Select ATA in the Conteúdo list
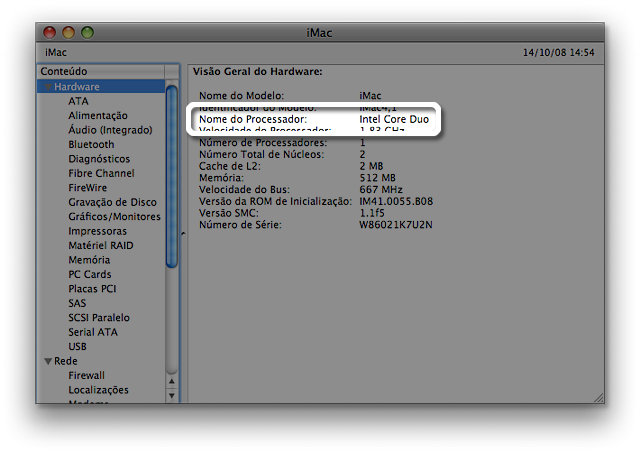 click(78, 101)
